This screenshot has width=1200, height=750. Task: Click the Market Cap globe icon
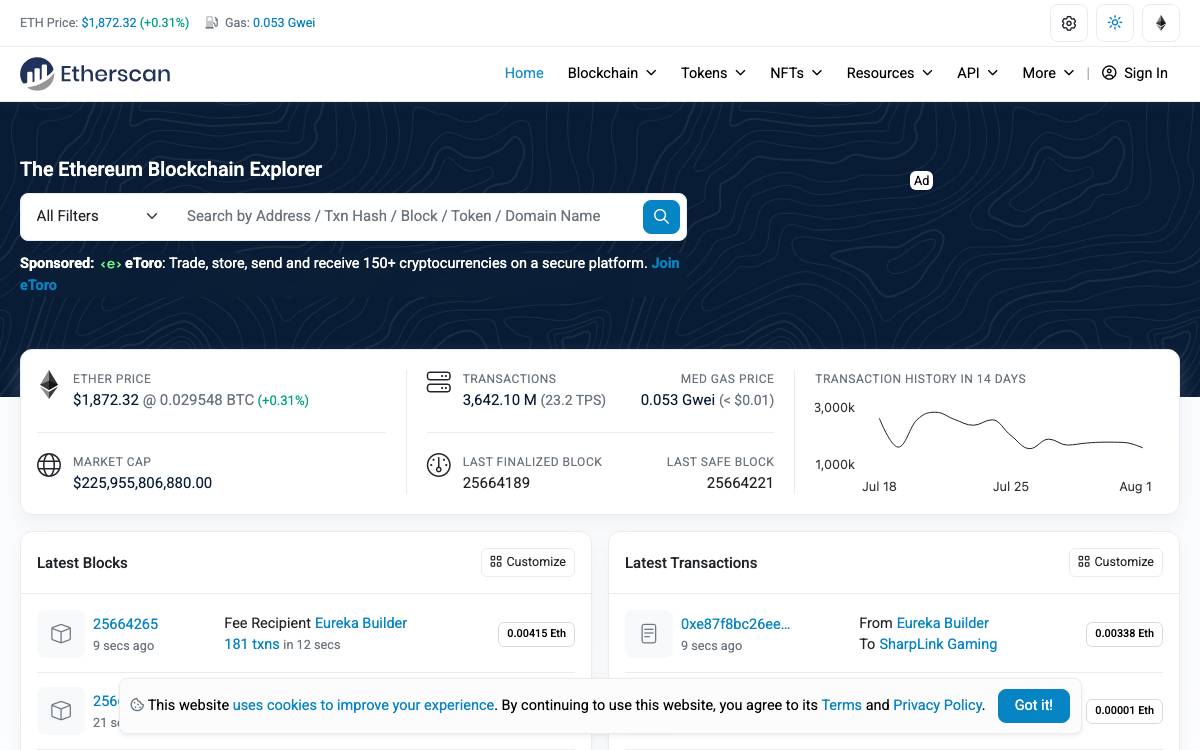pyautogui.click(x=49, y=465)
